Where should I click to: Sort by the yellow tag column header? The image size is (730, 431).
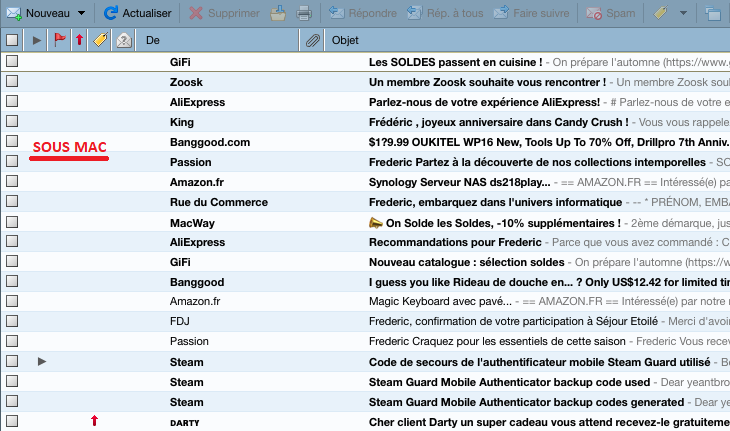(100, 40)
